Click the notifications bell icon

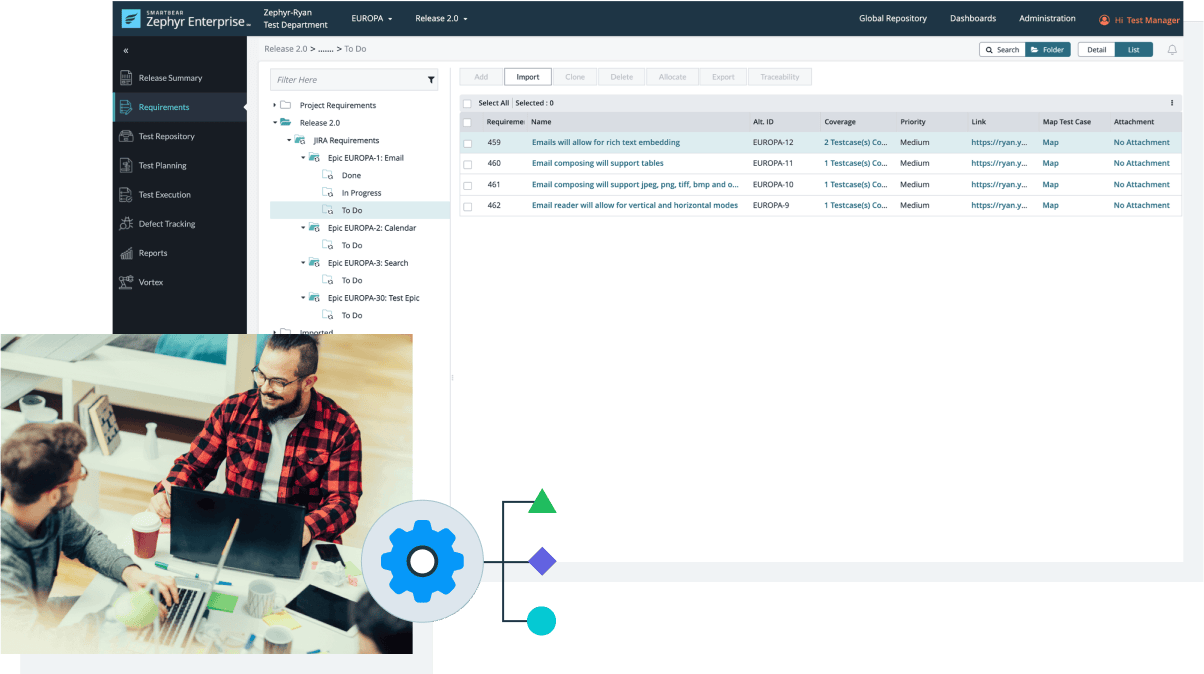point(1172,49)
